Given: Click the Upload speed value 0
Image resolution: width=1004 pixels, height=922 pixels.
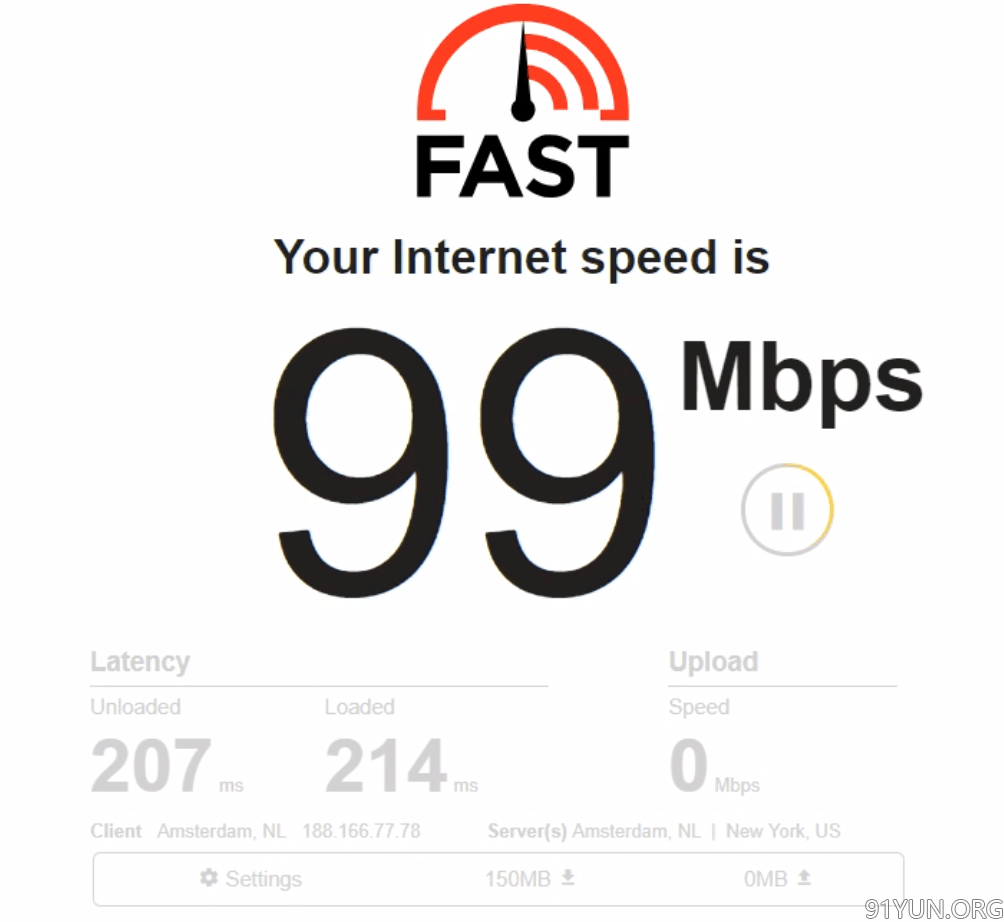Looking at the screenshot, I should [688, 765].
